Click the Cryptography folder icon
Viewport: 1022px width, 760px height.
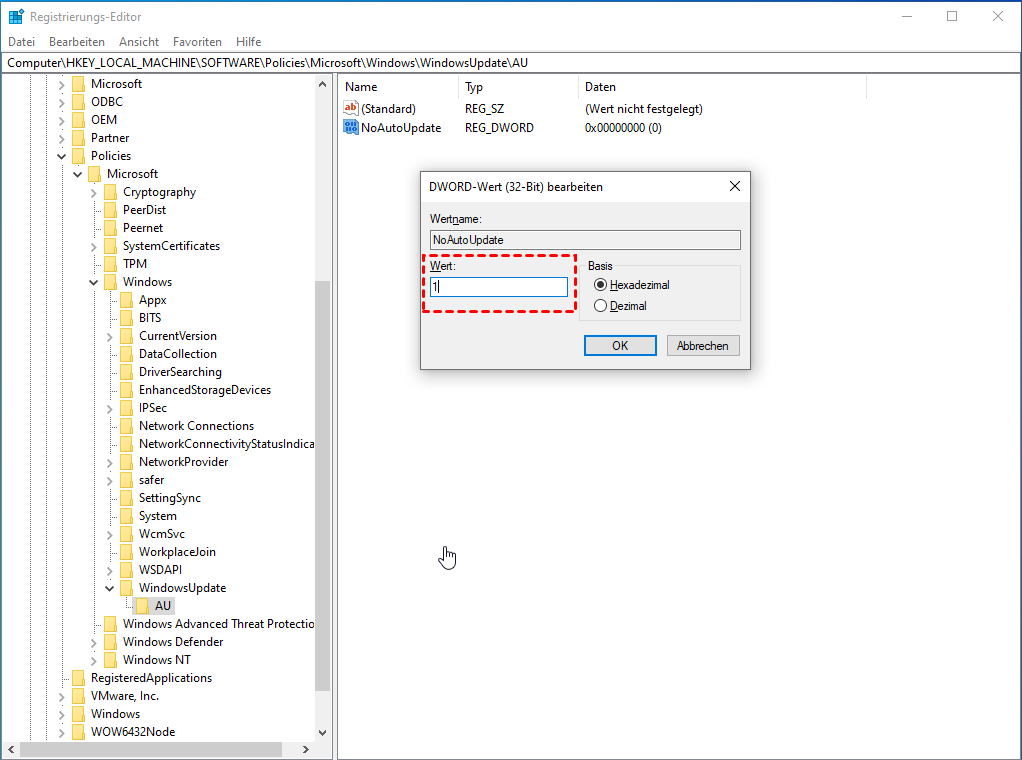pos(111,192)
